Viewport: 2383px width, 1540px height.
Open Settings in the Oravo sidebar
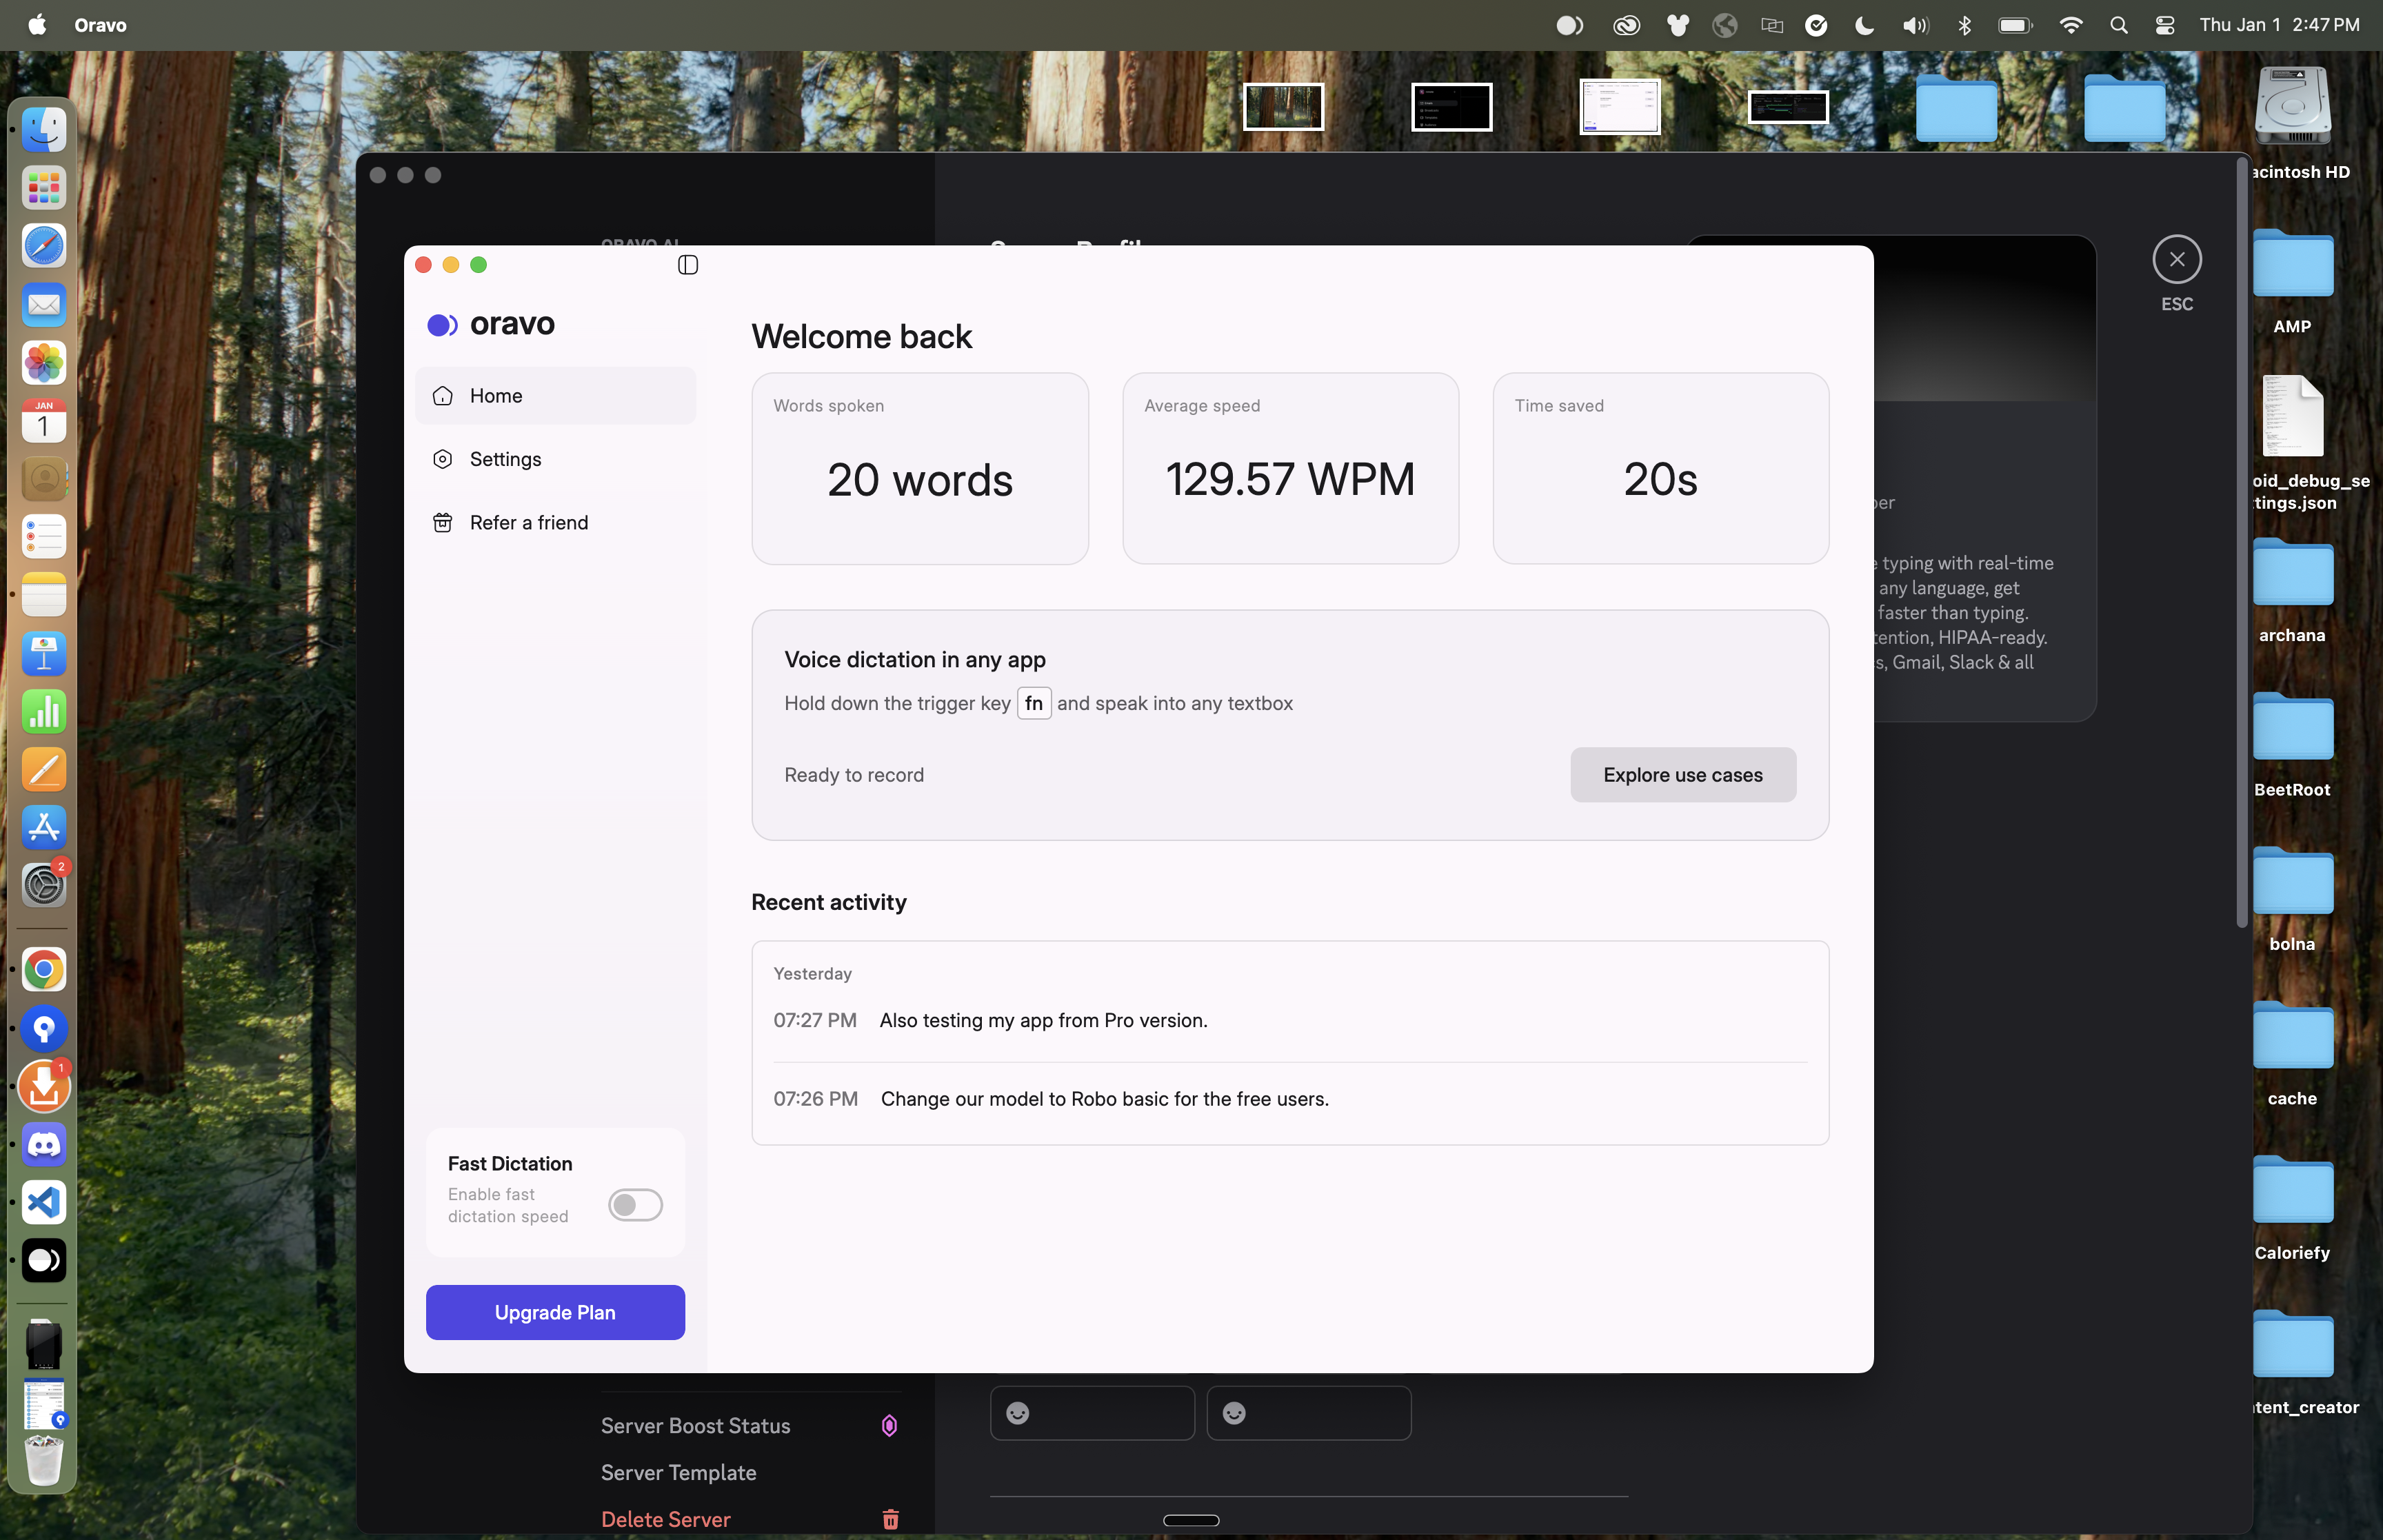click(505, 459)
